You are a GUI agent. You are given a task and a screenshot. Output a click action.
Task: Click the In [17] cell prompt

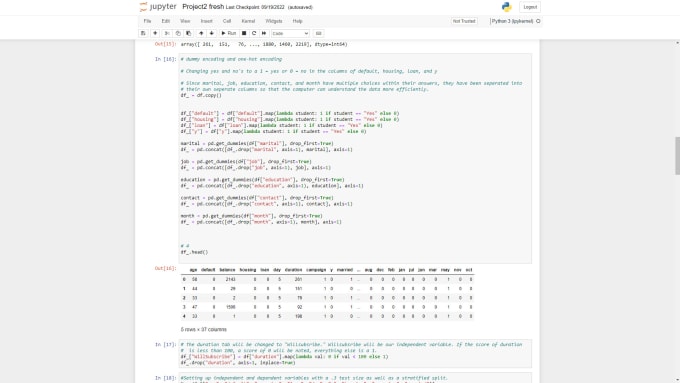166,344
